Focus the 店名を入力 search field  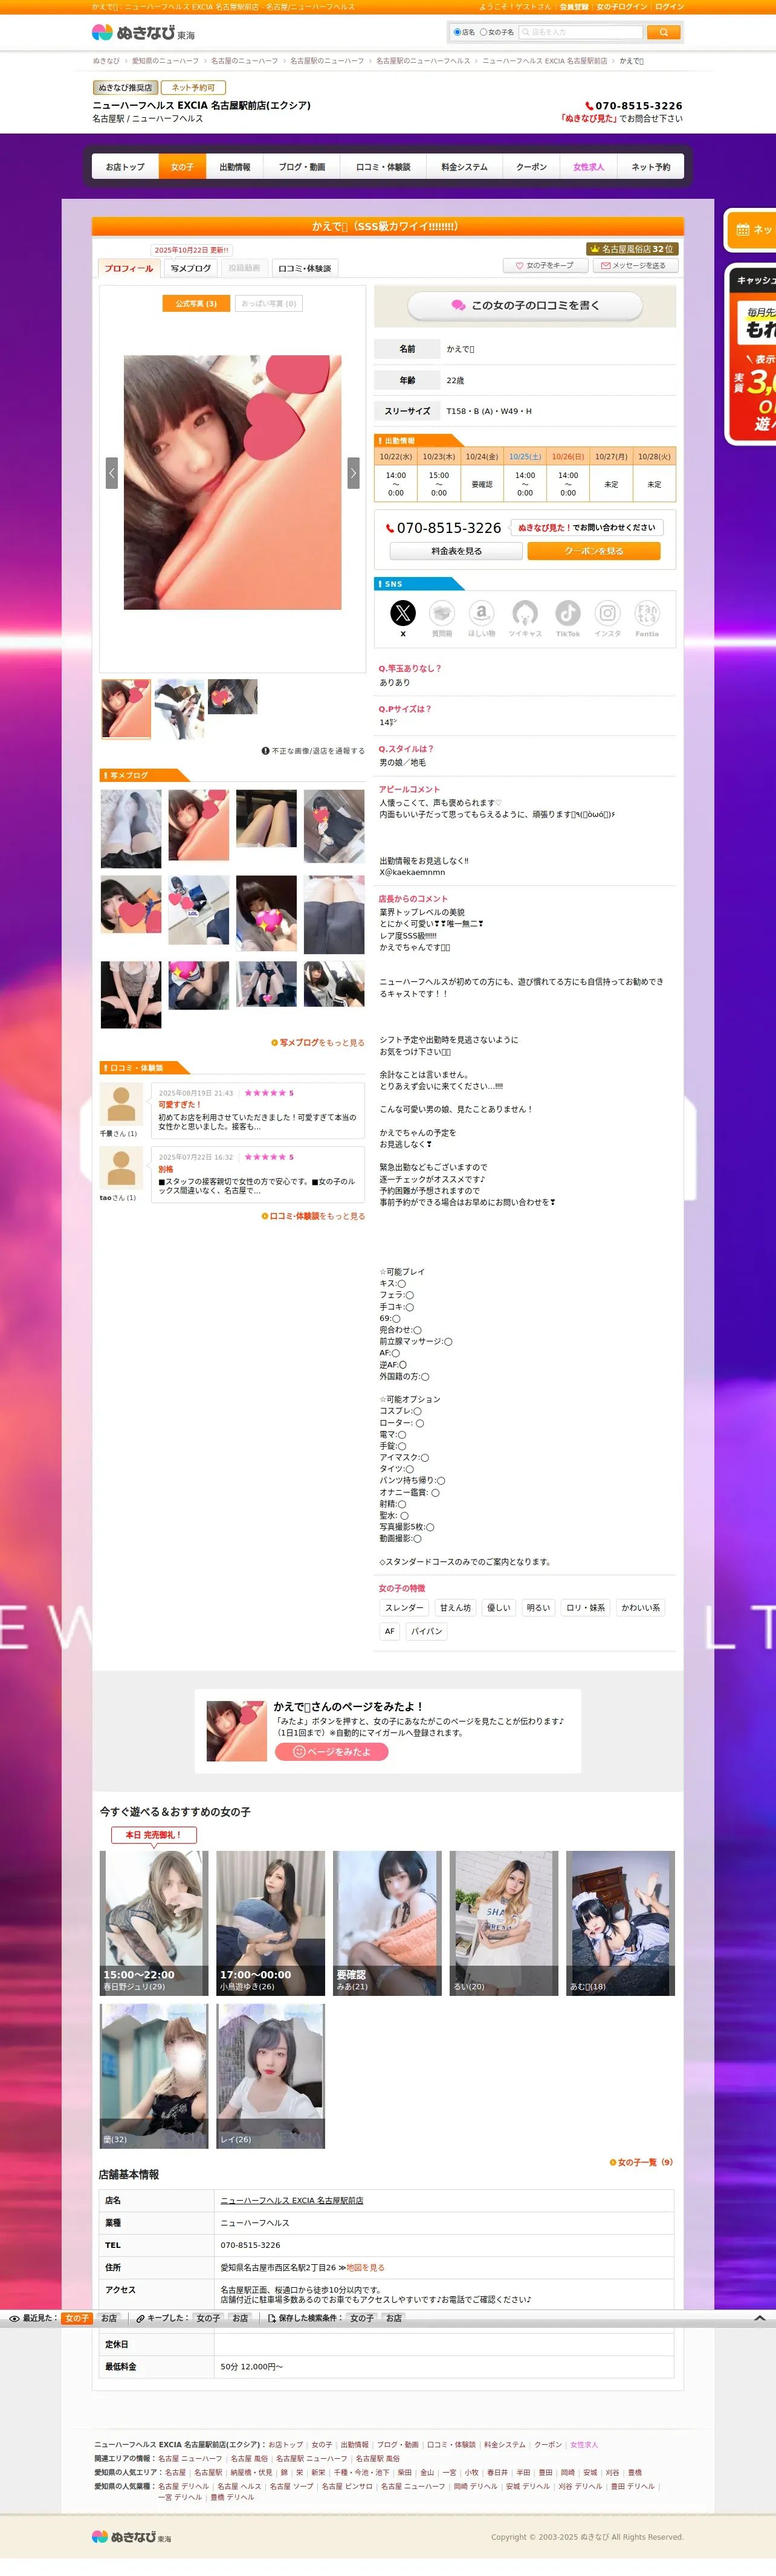pyautogui.click(x=580, y=32)
